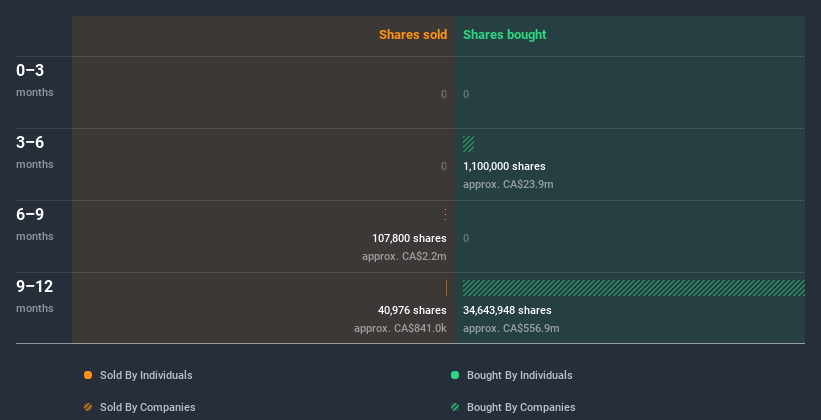
Task: Select the approx. CA$841.0k amount
Action: 400,328
